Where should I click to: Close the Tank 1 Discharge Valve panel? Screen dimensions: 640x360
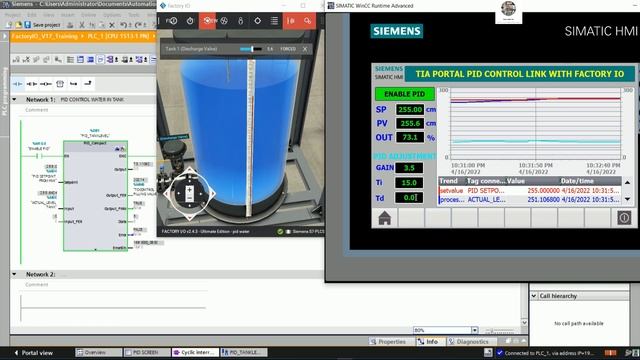point(305,49)
